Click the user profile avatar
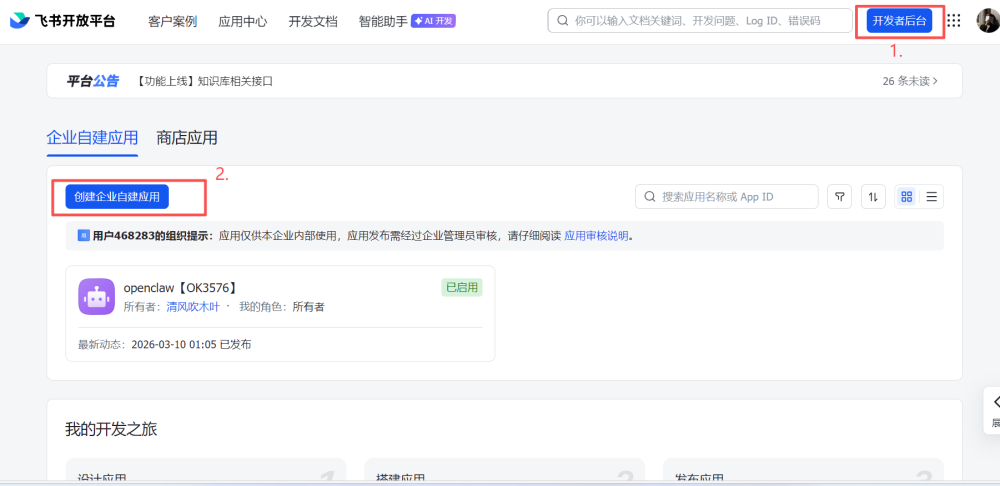 pos(987,21)
